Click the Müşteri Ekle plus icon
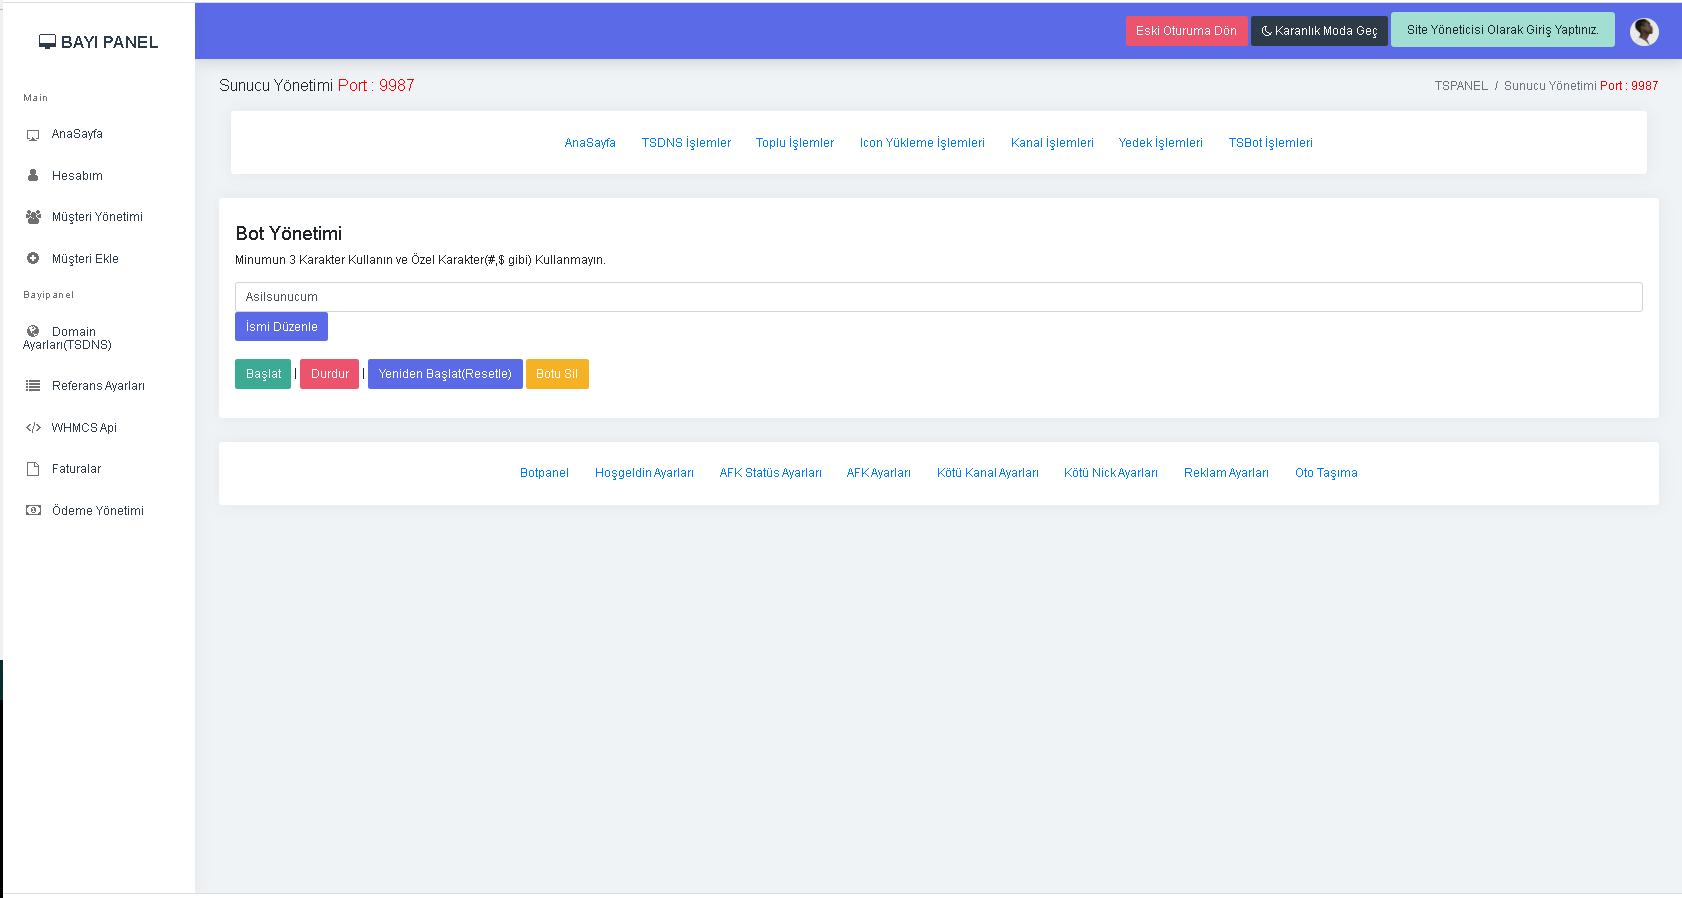 (33, 258)
